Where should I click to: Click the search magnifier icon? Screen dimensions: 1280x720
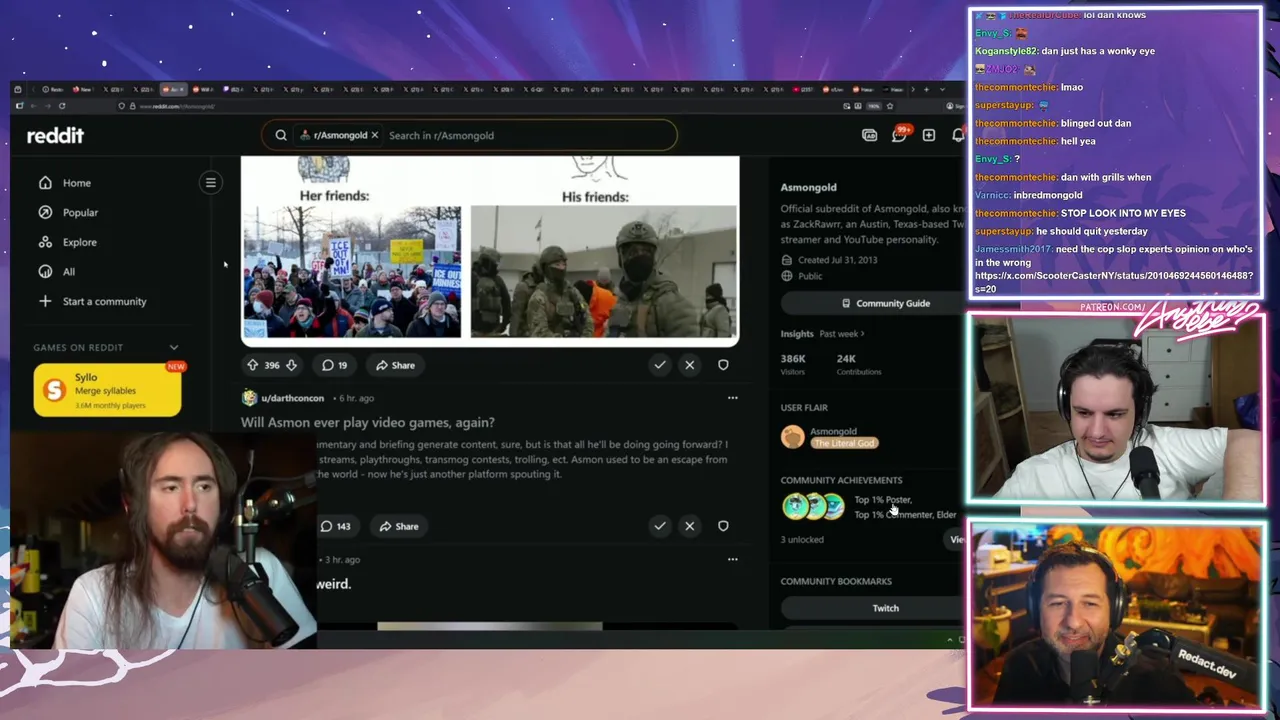[x=281, y=135]
